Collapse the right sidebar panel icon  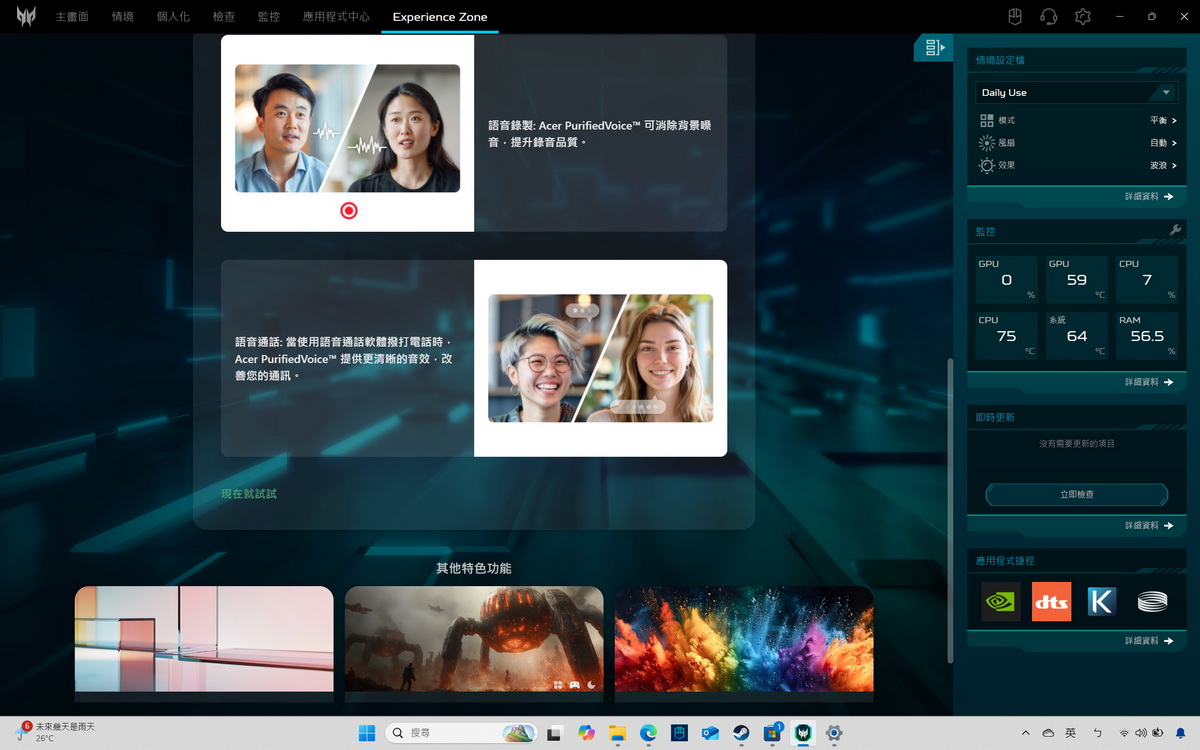(x=933, y=48)
